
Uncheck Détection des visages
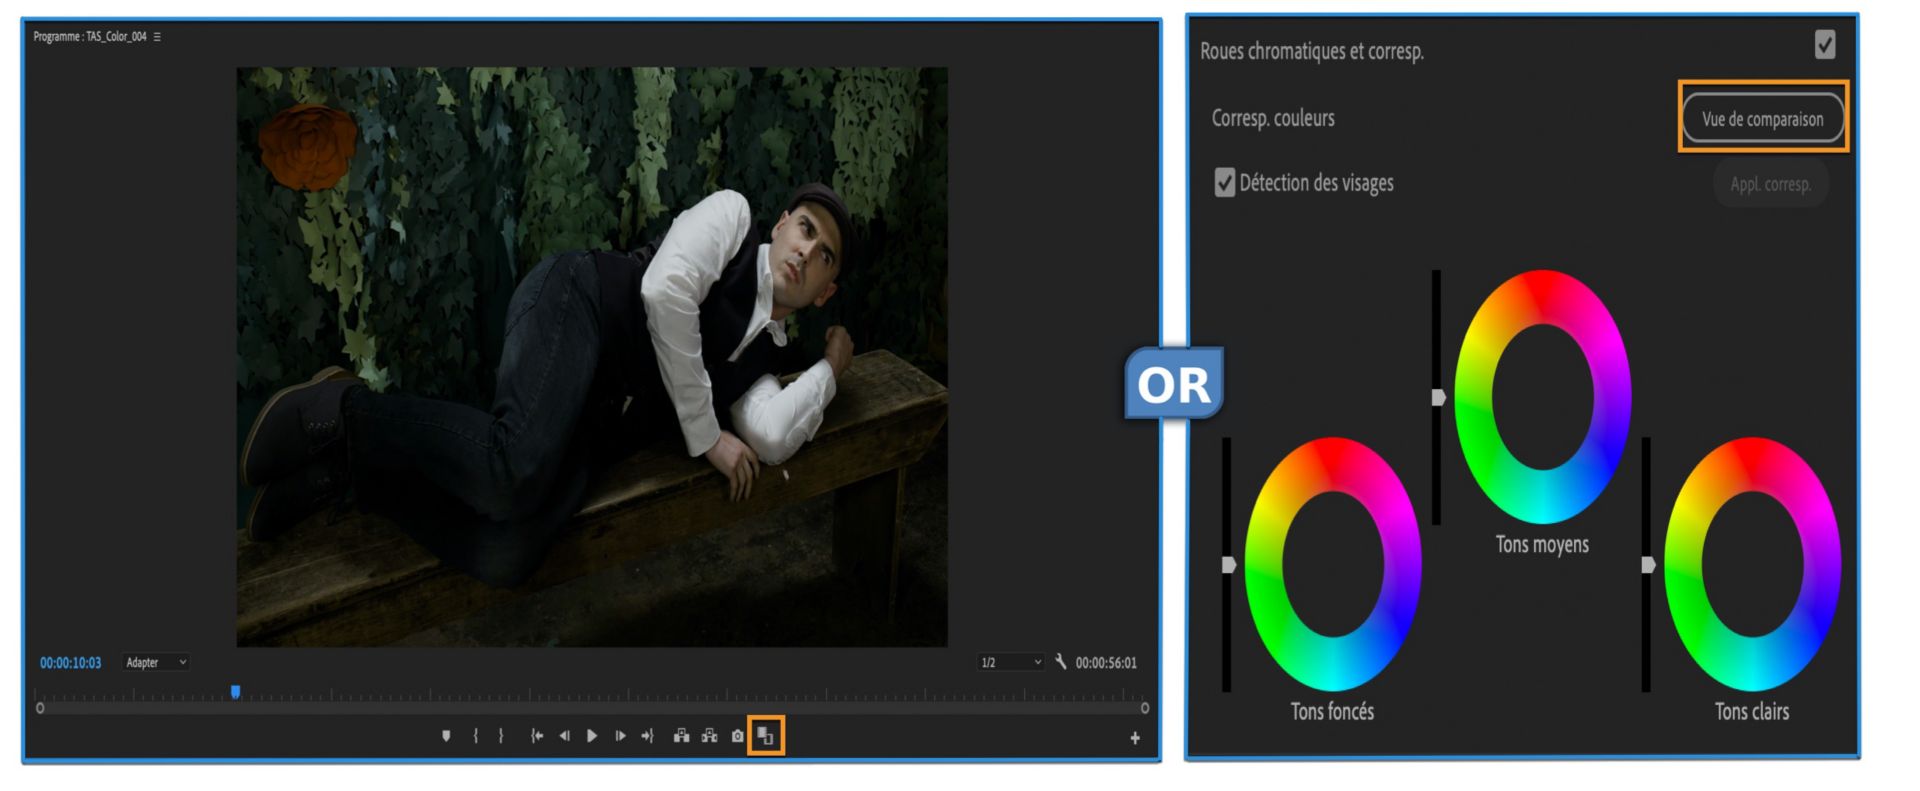click(1225, 182)
